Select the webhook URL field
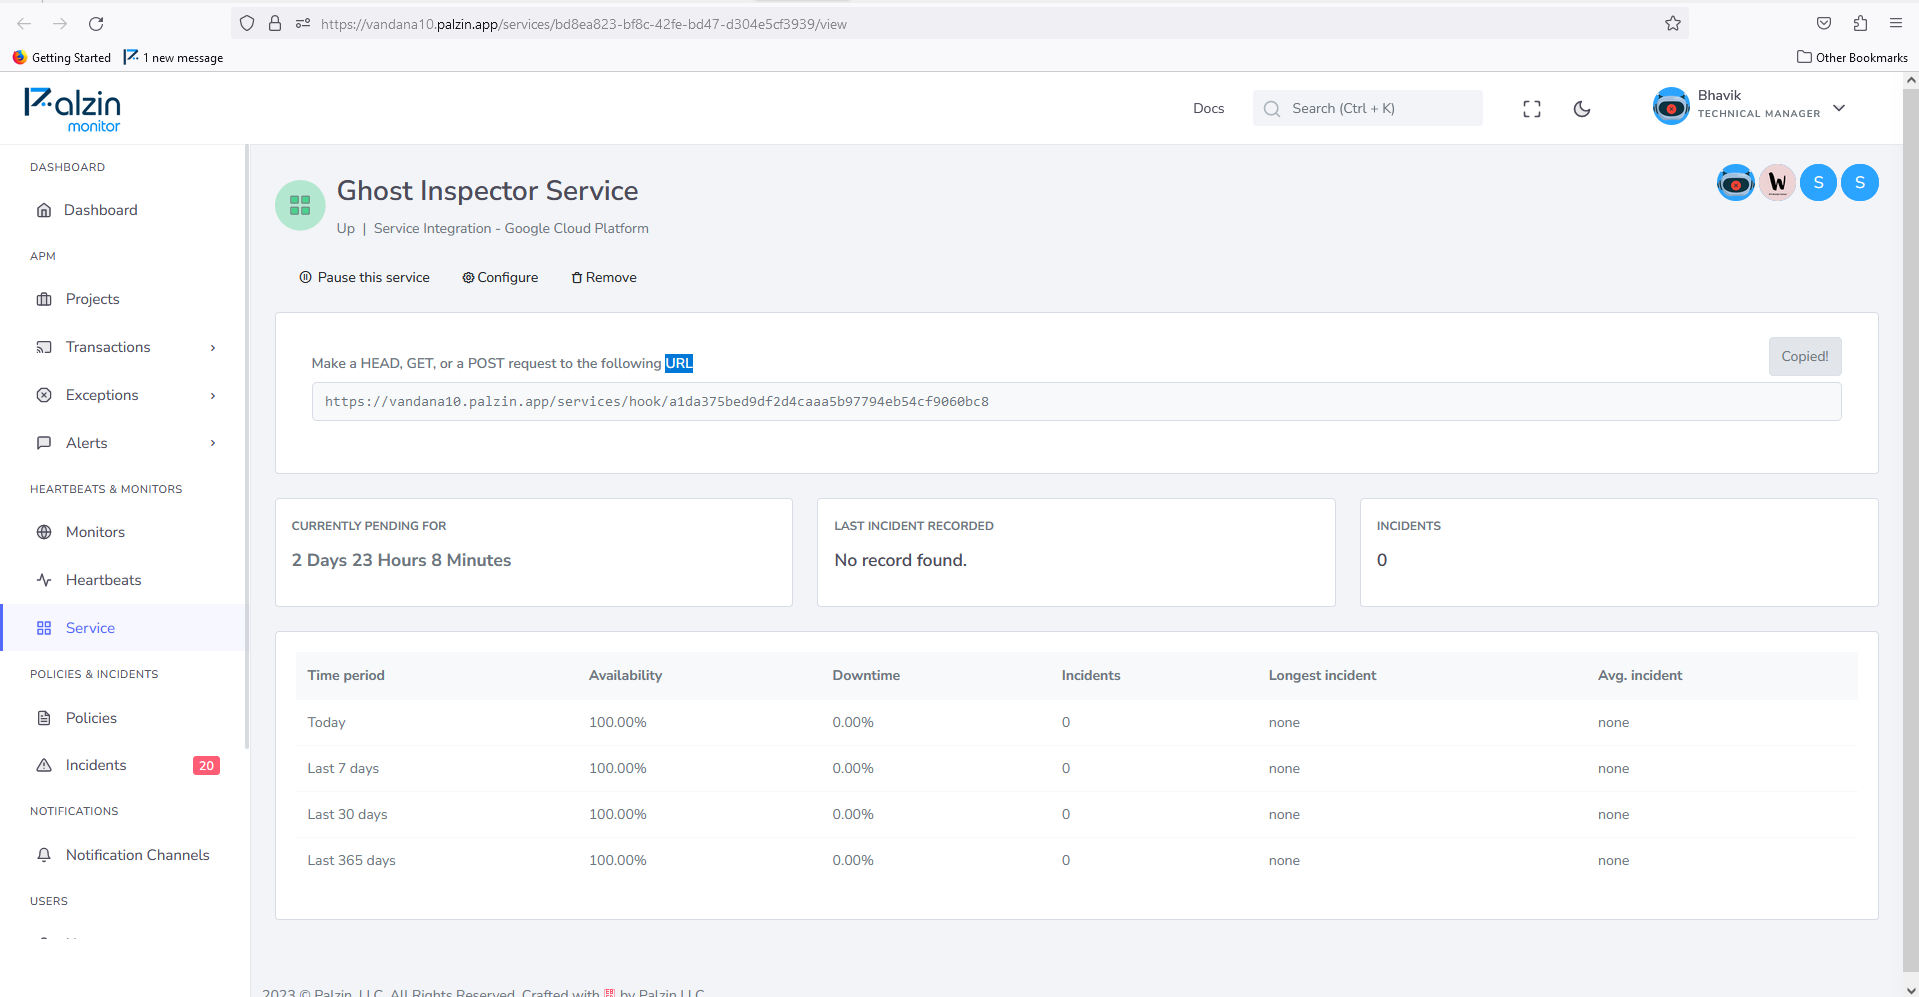 click(x=1076, y=402)
